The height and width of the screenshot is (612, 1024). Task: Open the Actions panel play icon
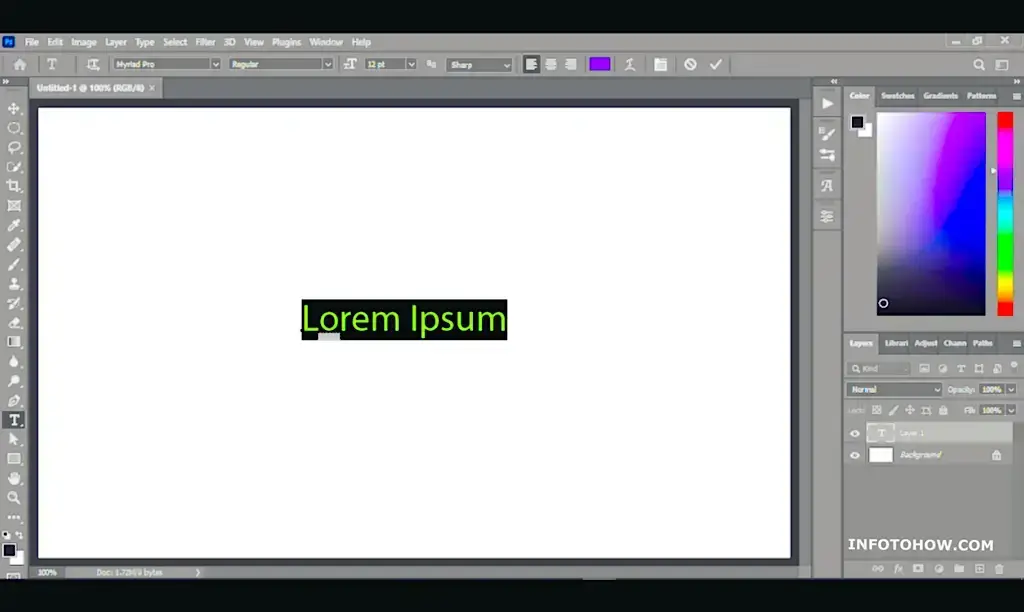[827, 103]
